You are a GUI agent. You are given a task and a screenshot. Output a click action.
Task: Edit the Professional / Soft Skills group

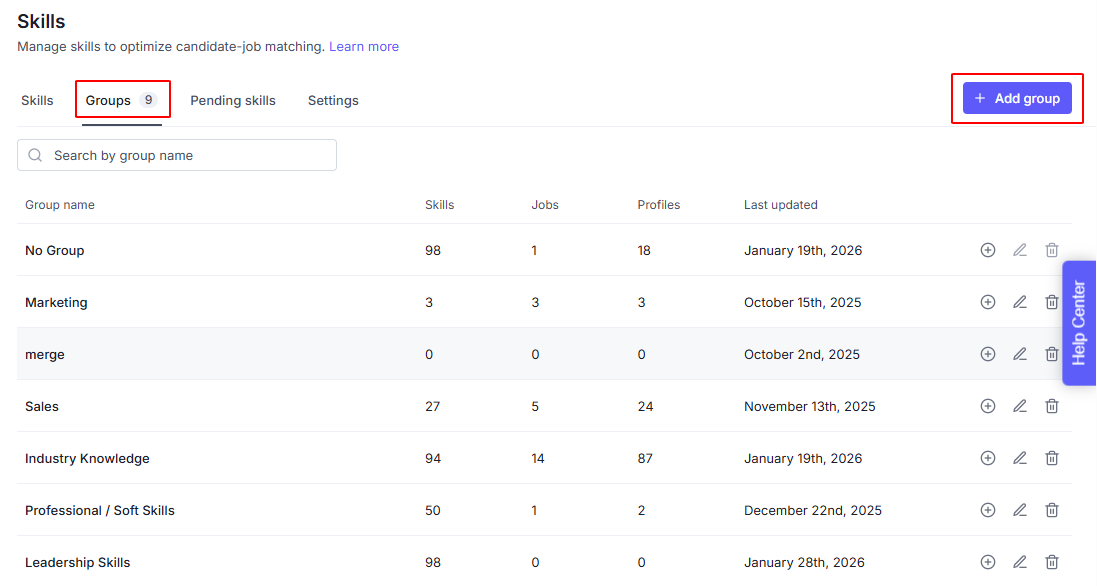[1020, 510]
